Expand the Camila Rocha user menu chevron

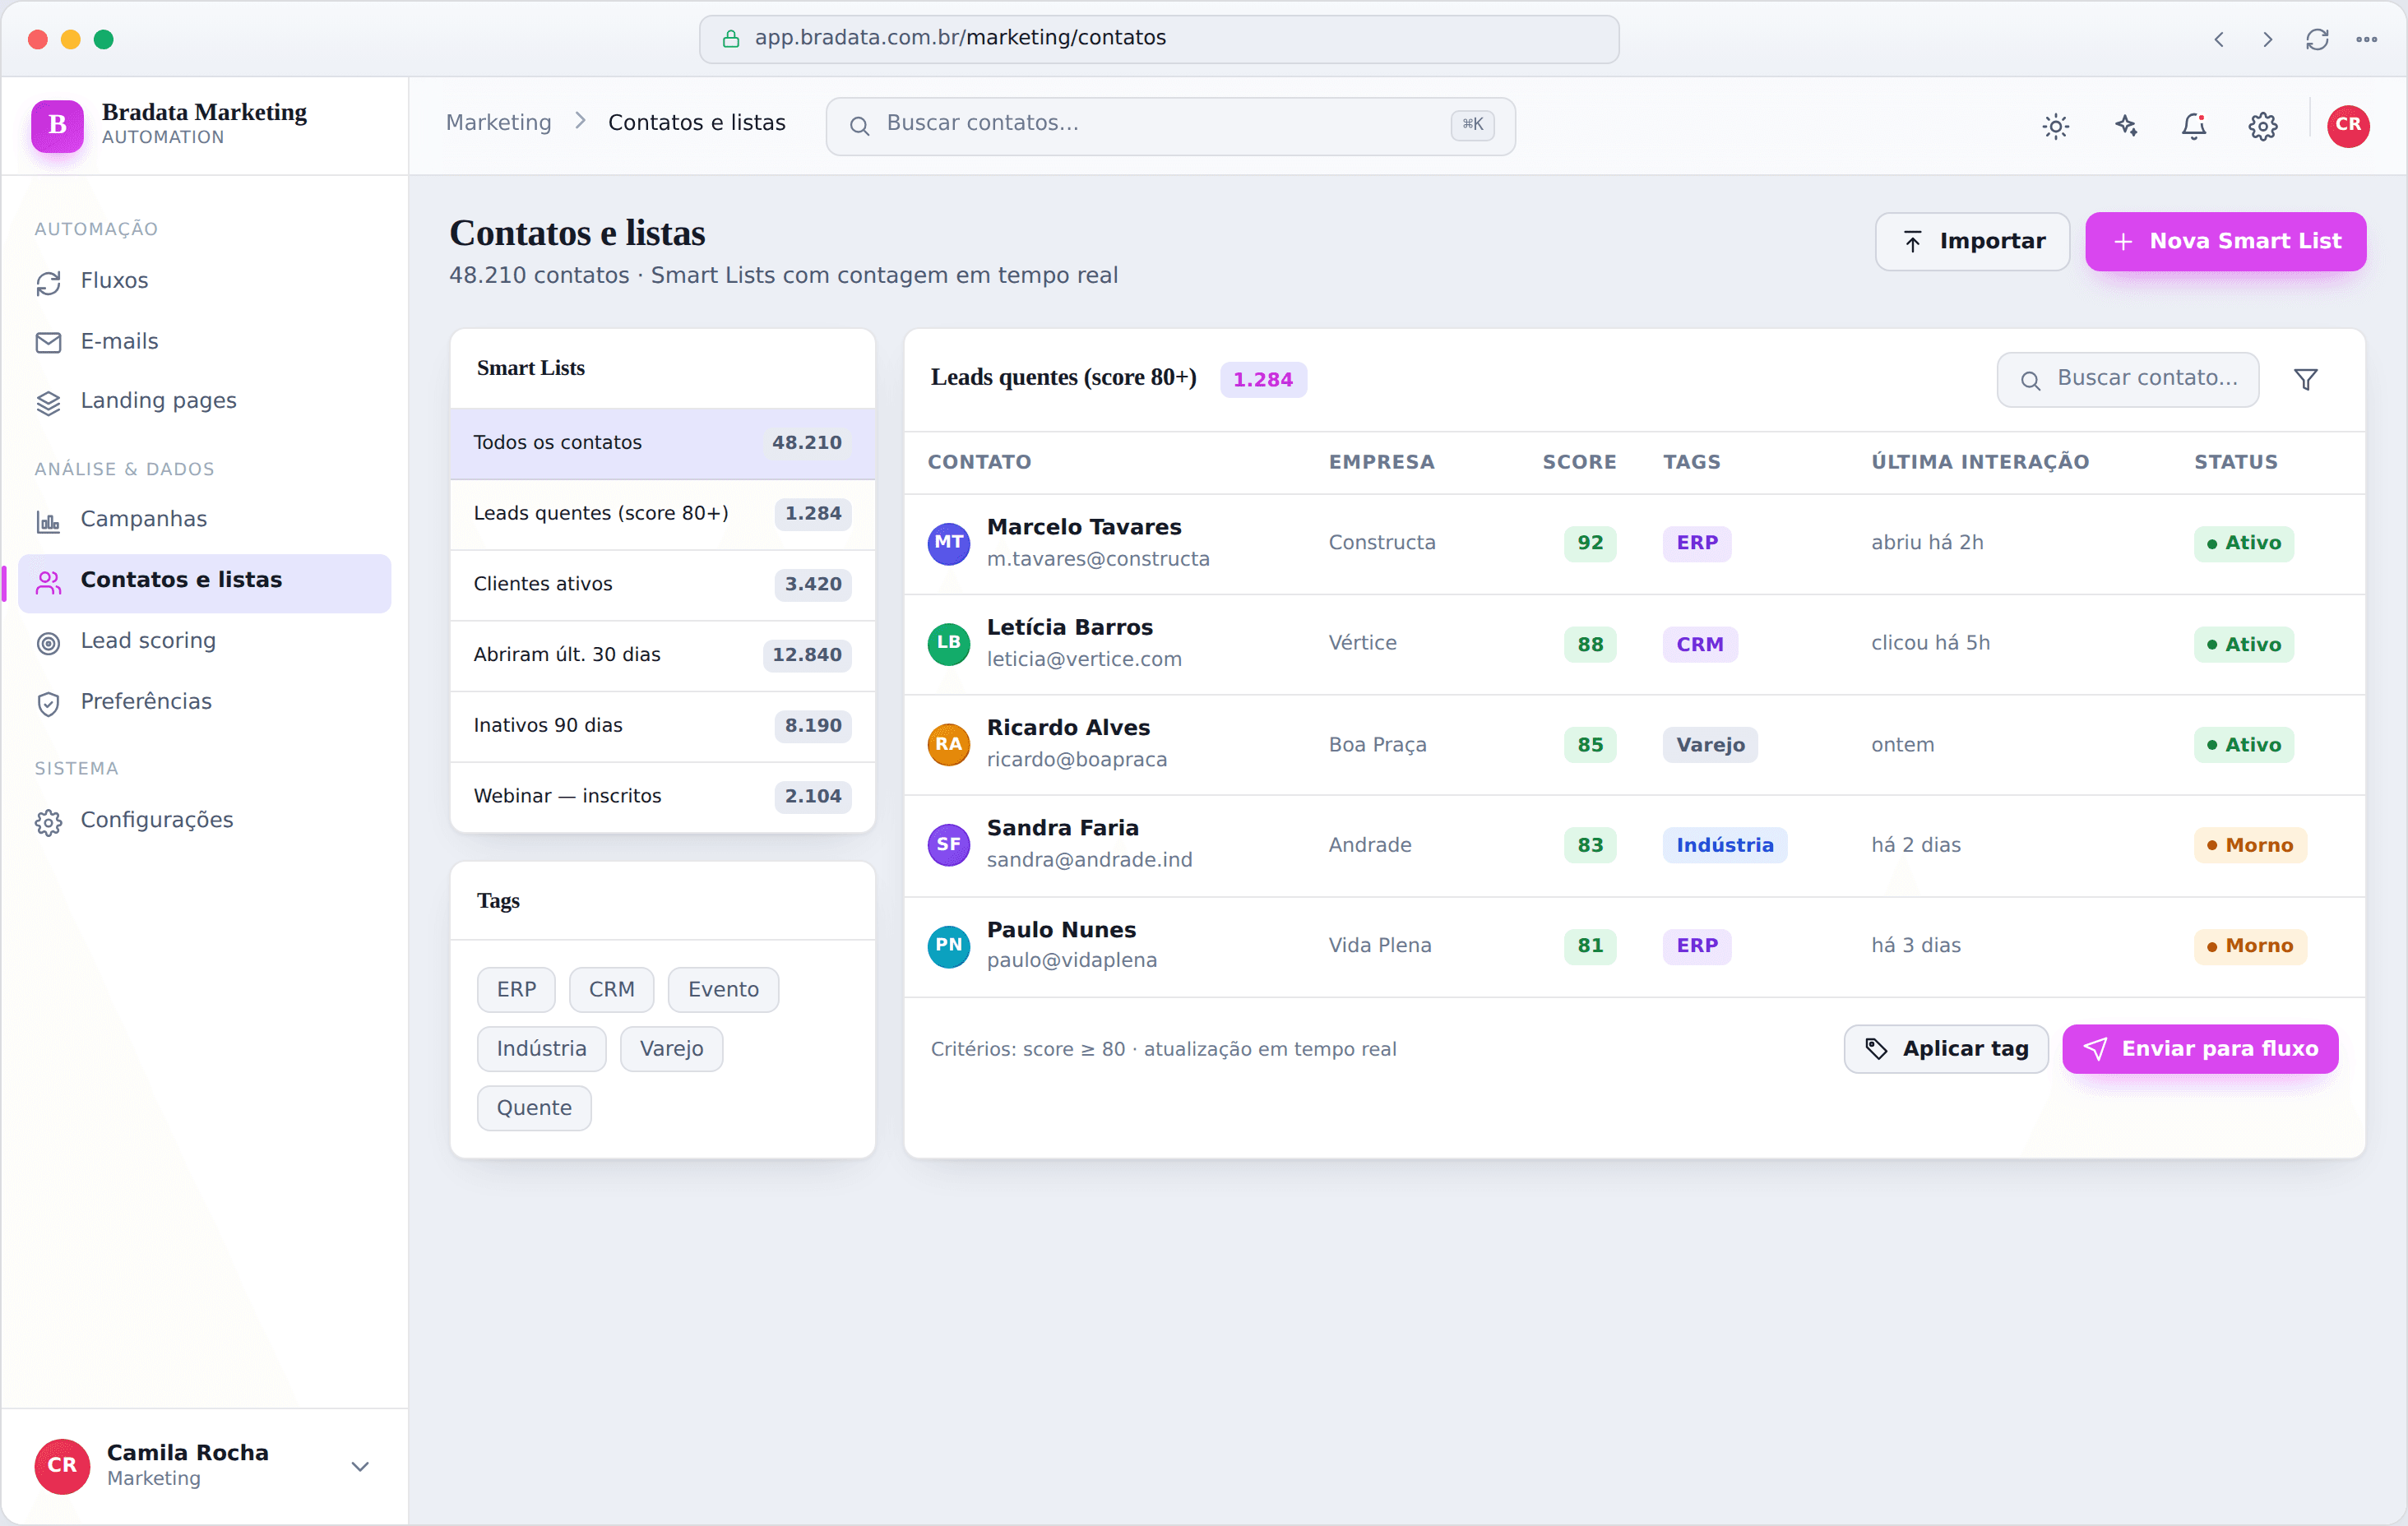[360, 1466]
